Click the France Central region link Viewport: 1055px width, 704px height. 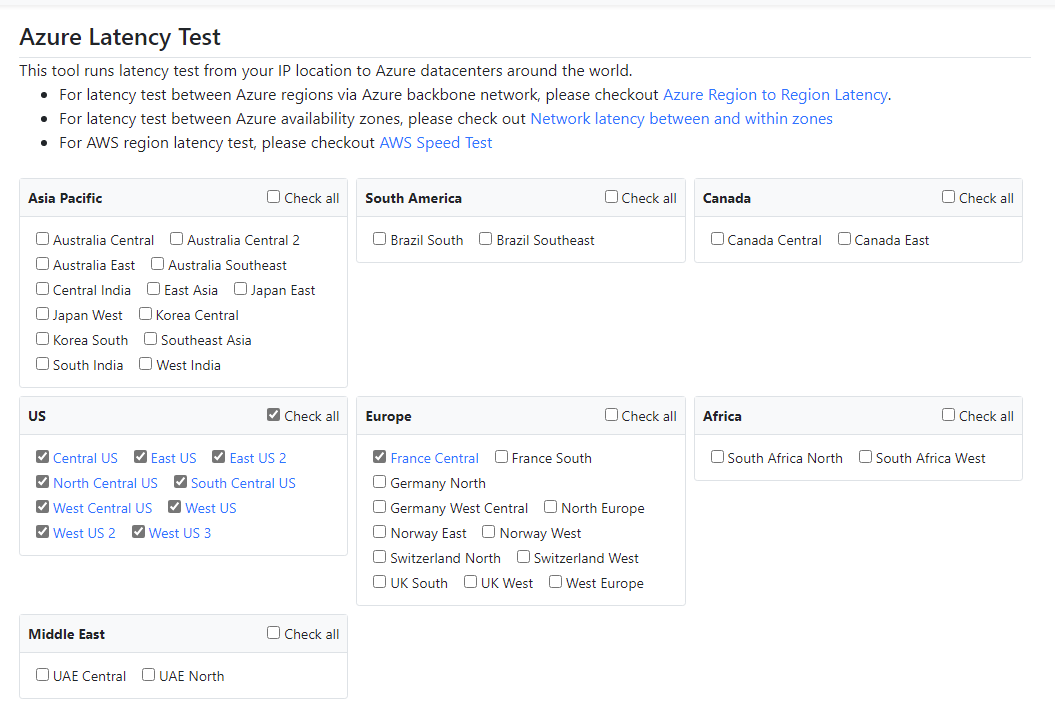pos(435,457)
